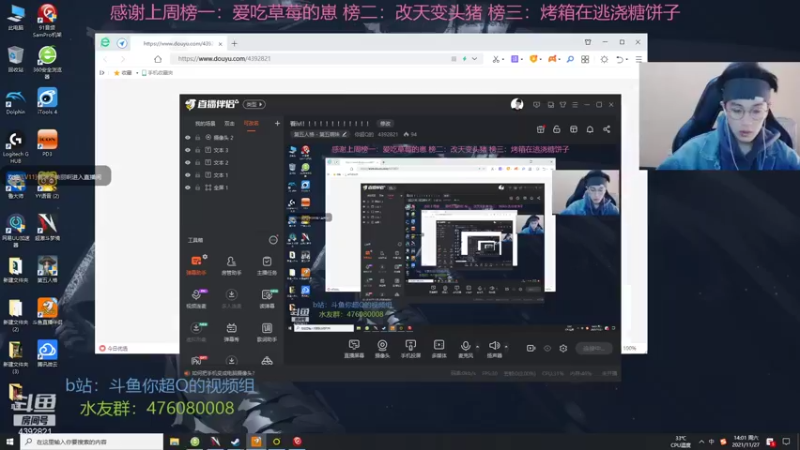
Task: Add 多媒体 multimedia source
Action: tap(439, 348)
